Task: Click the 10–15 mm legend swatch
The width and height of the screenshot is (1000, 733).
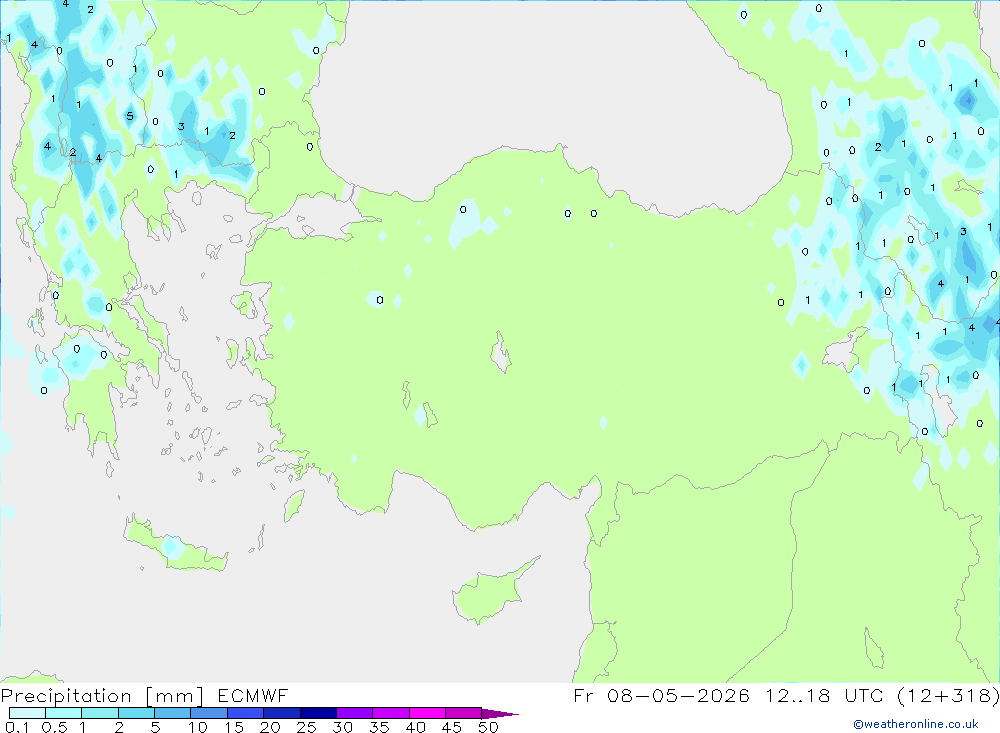Action: 209,713
